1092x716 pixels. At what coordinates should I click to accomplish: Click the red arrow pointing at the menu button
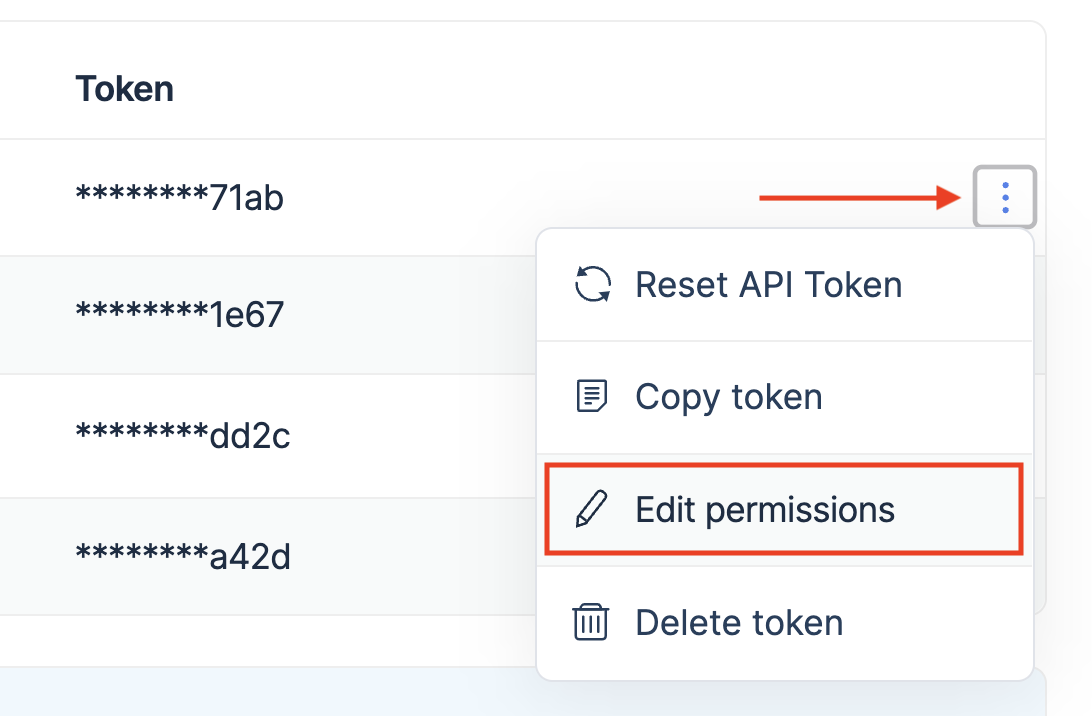pyautogui.click(x=860, y=198)
